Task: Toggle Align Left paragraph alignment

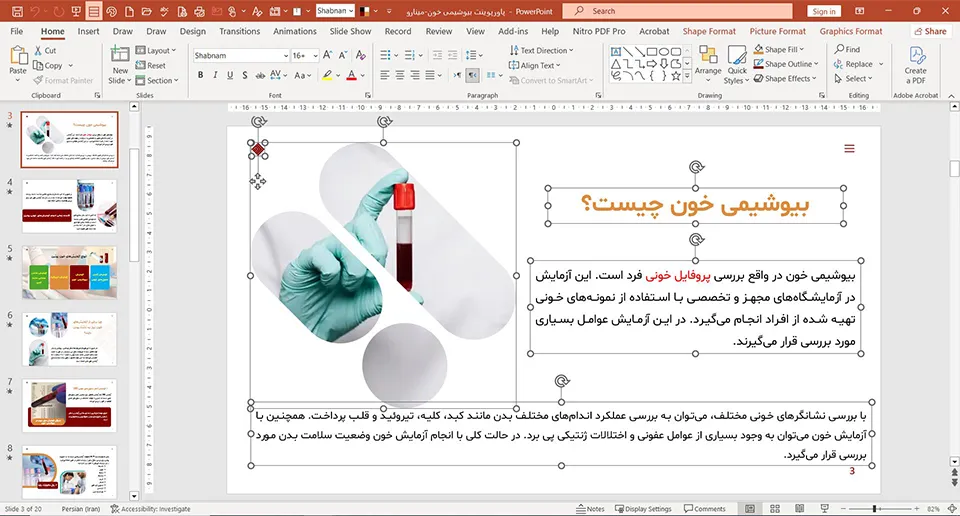Action: pyautogui.click(x=384, y=75)
